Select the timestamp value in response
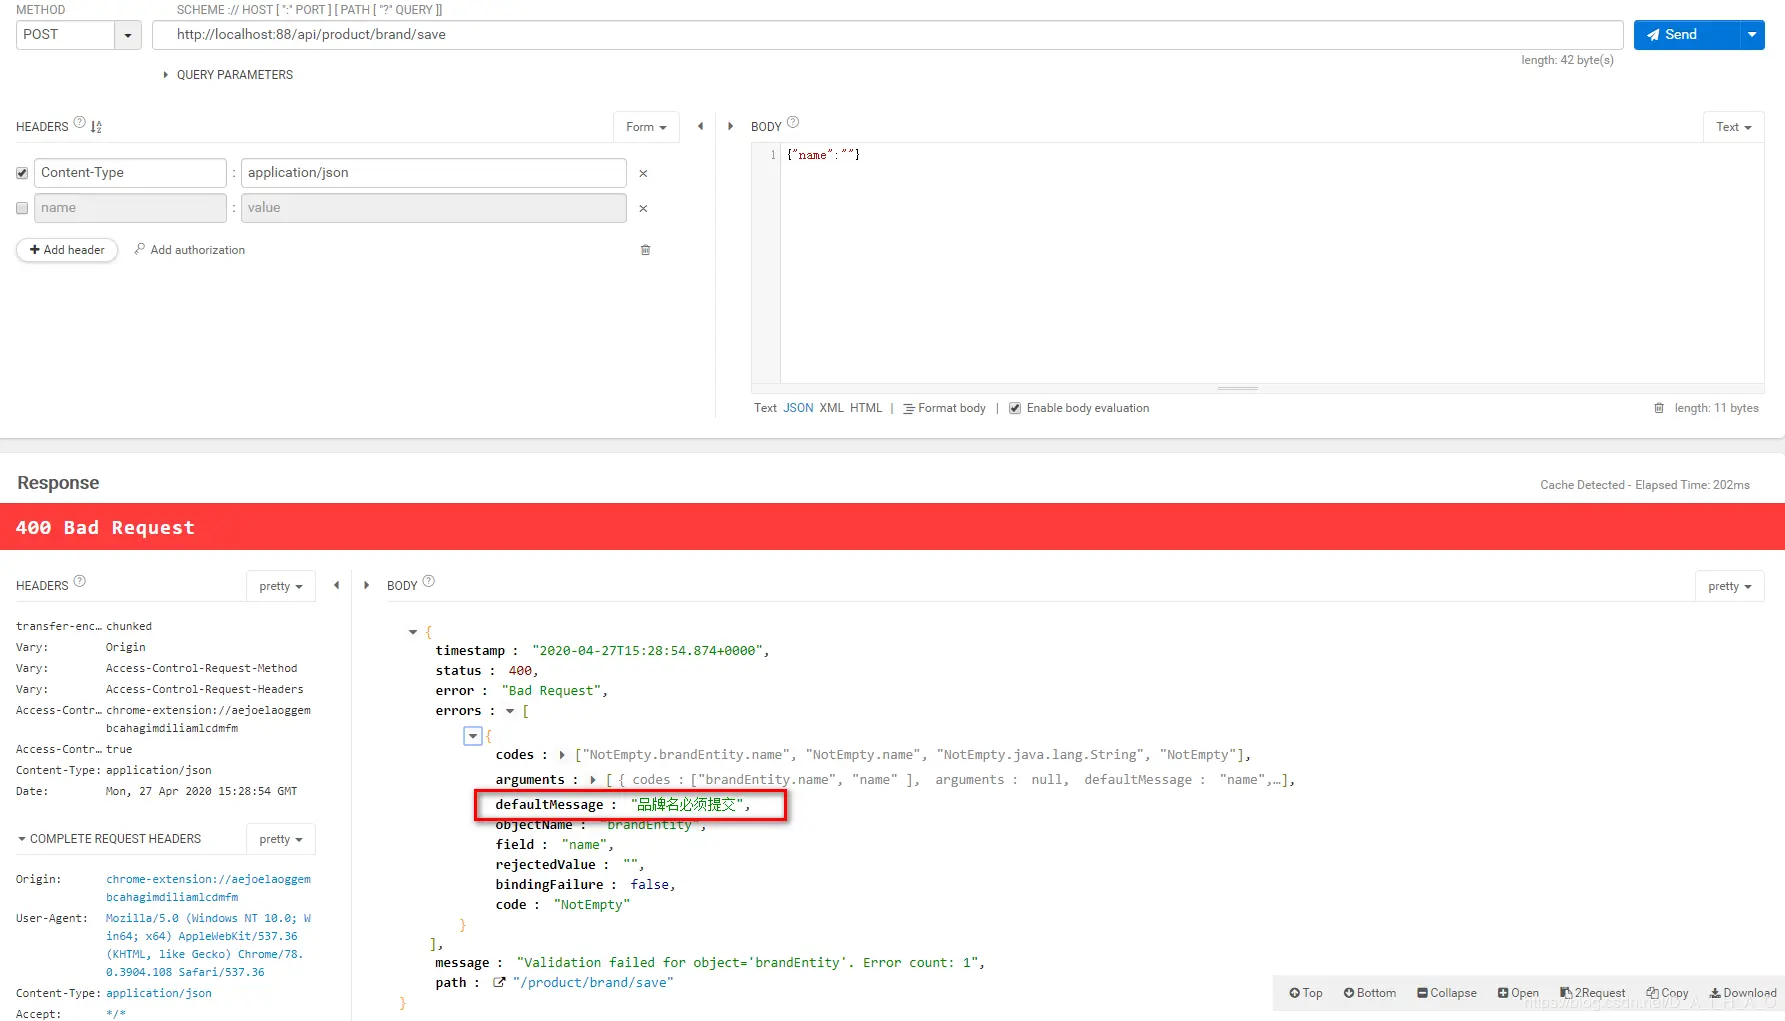The image size is (1785, 1021). (x=650, y=651)
